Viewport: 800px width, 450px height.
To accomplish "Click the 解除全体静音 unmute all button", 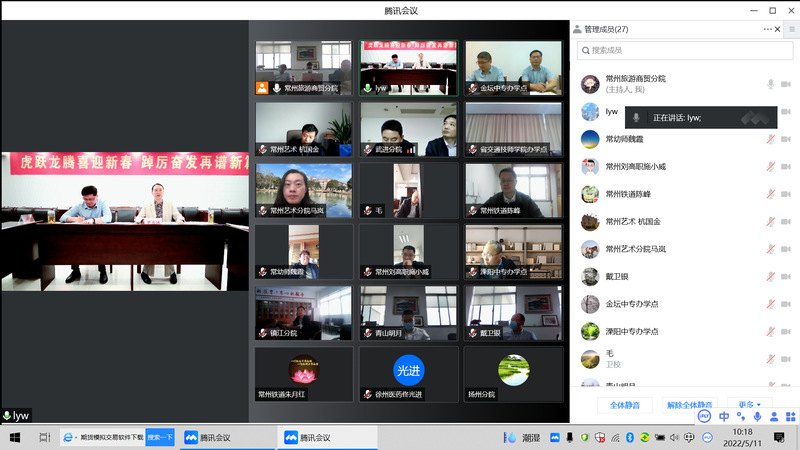I will tap(689, 405).
